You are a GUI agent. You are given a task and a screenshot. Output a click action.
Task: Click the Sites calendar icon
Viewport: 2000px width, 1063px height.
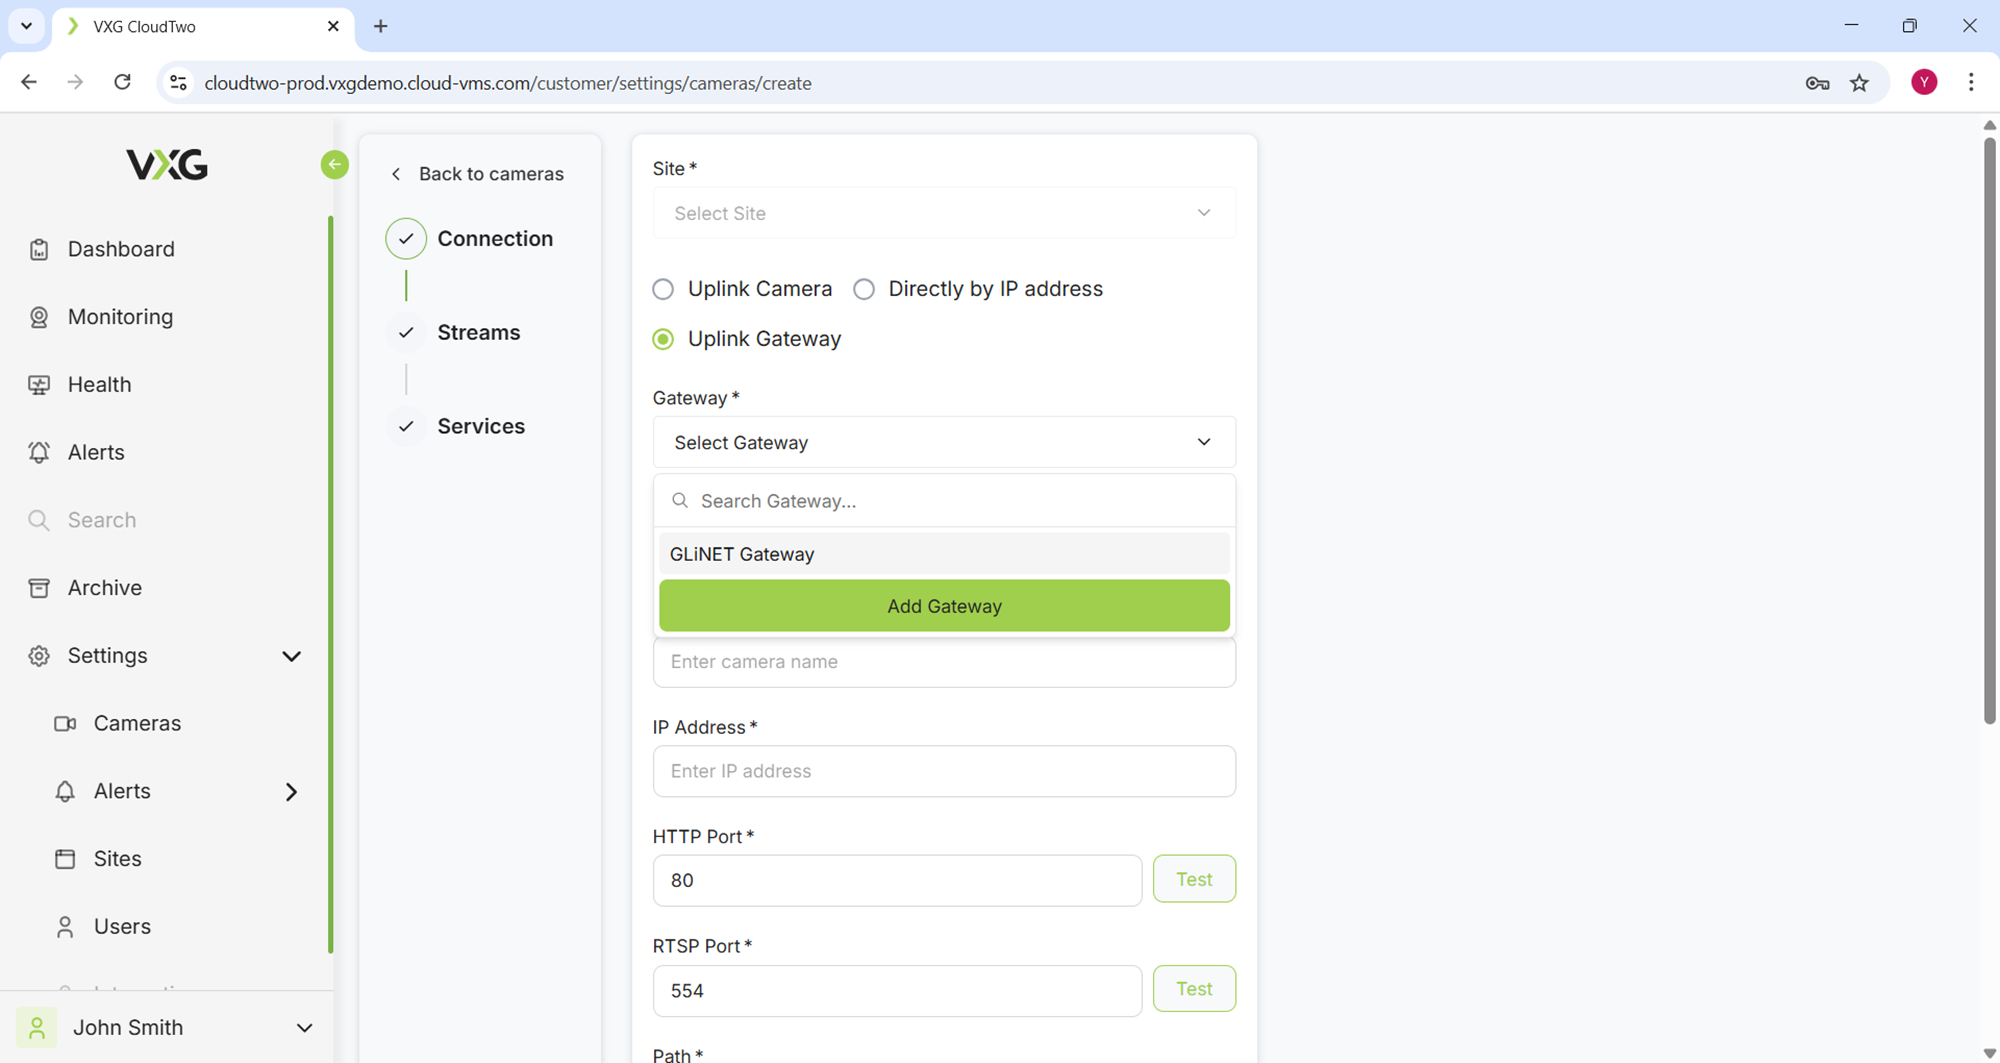[65, 859]
